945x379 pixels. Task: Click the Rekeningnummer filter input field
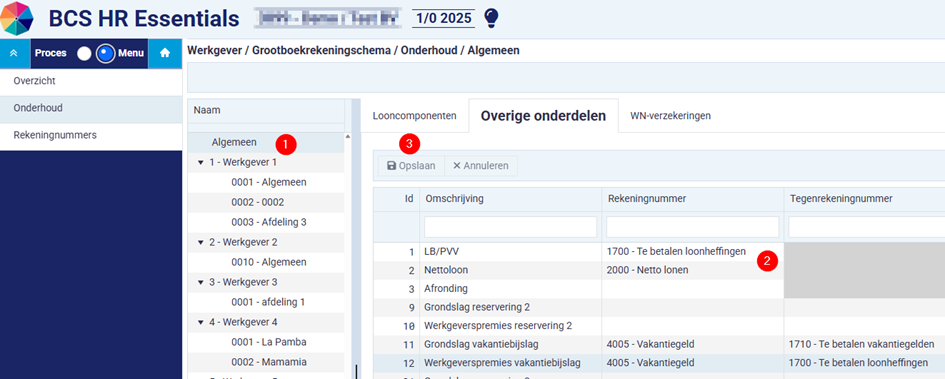(x=692, y=227)
